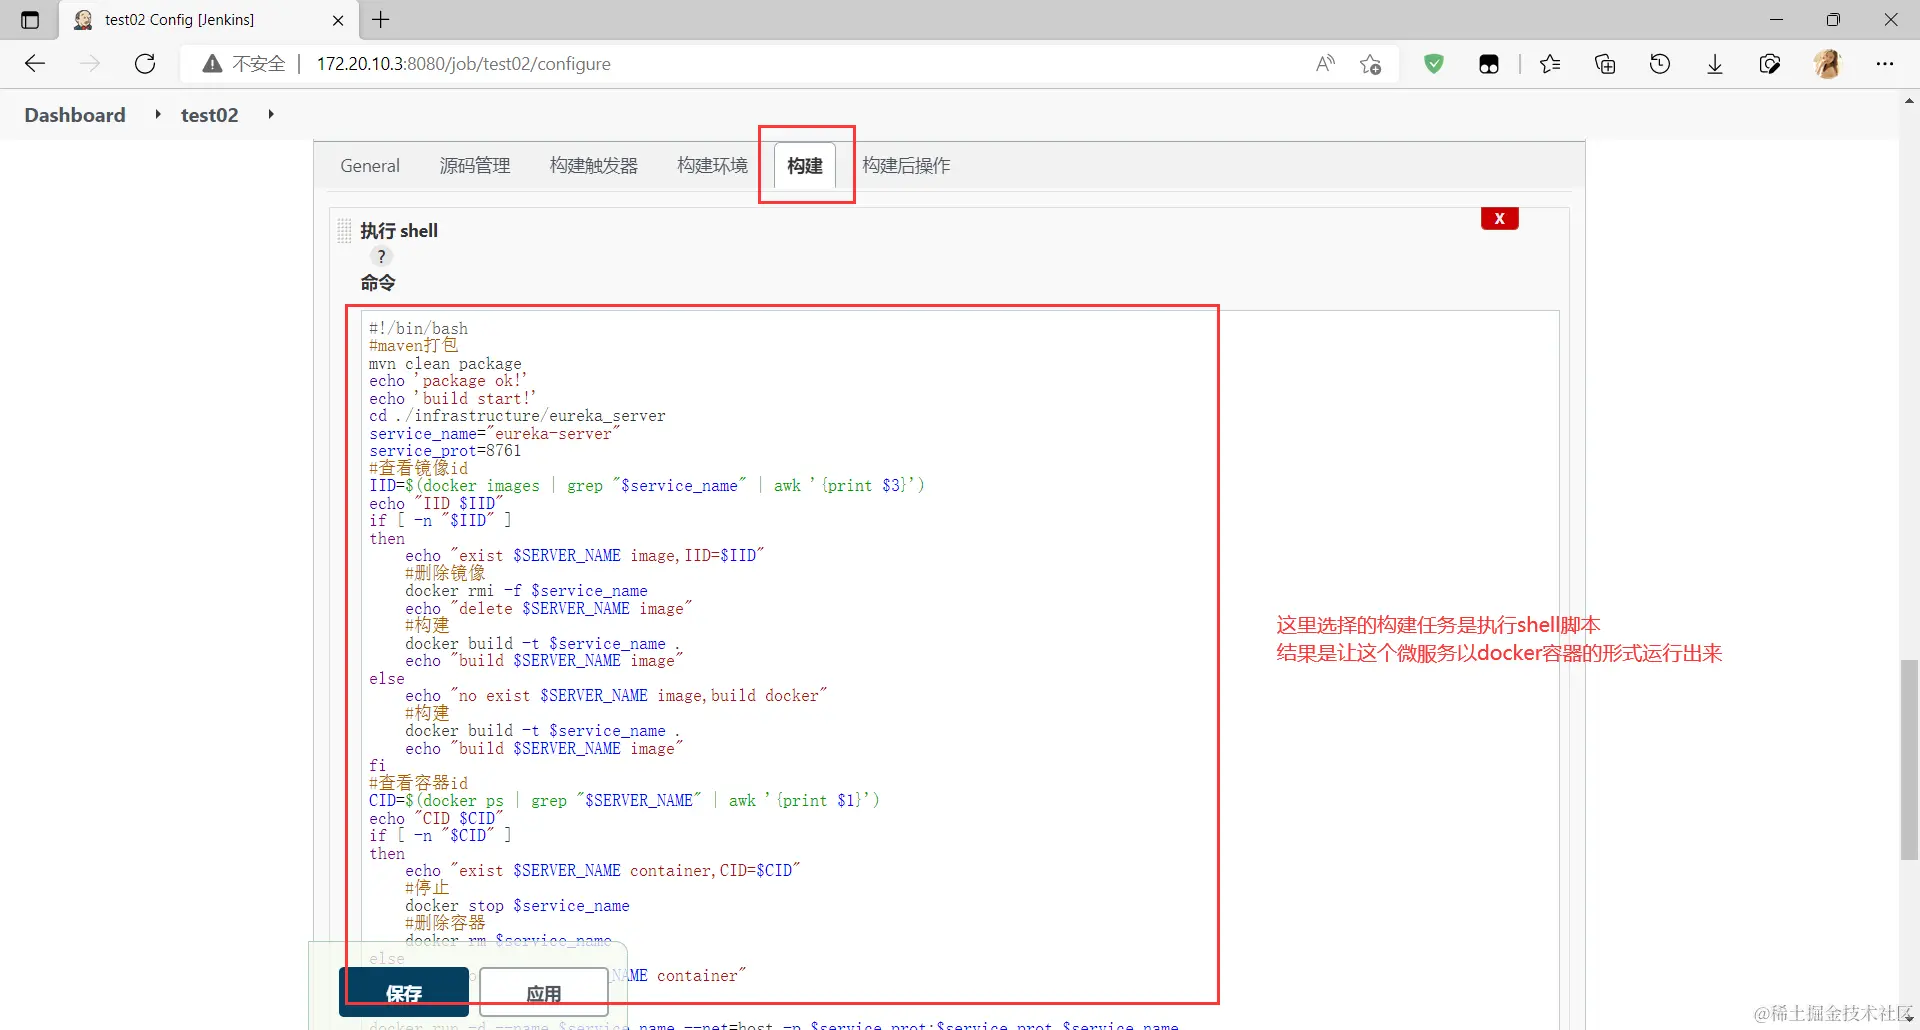Expand the test02 breadcrumb chevron
Screen dimensions: 1920x1030
click(x=270, y=114)
